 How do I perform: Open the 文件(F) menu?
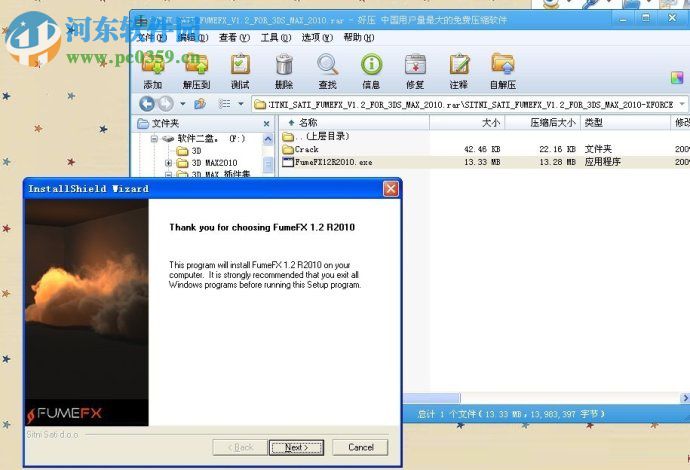[x=151, y=38]
